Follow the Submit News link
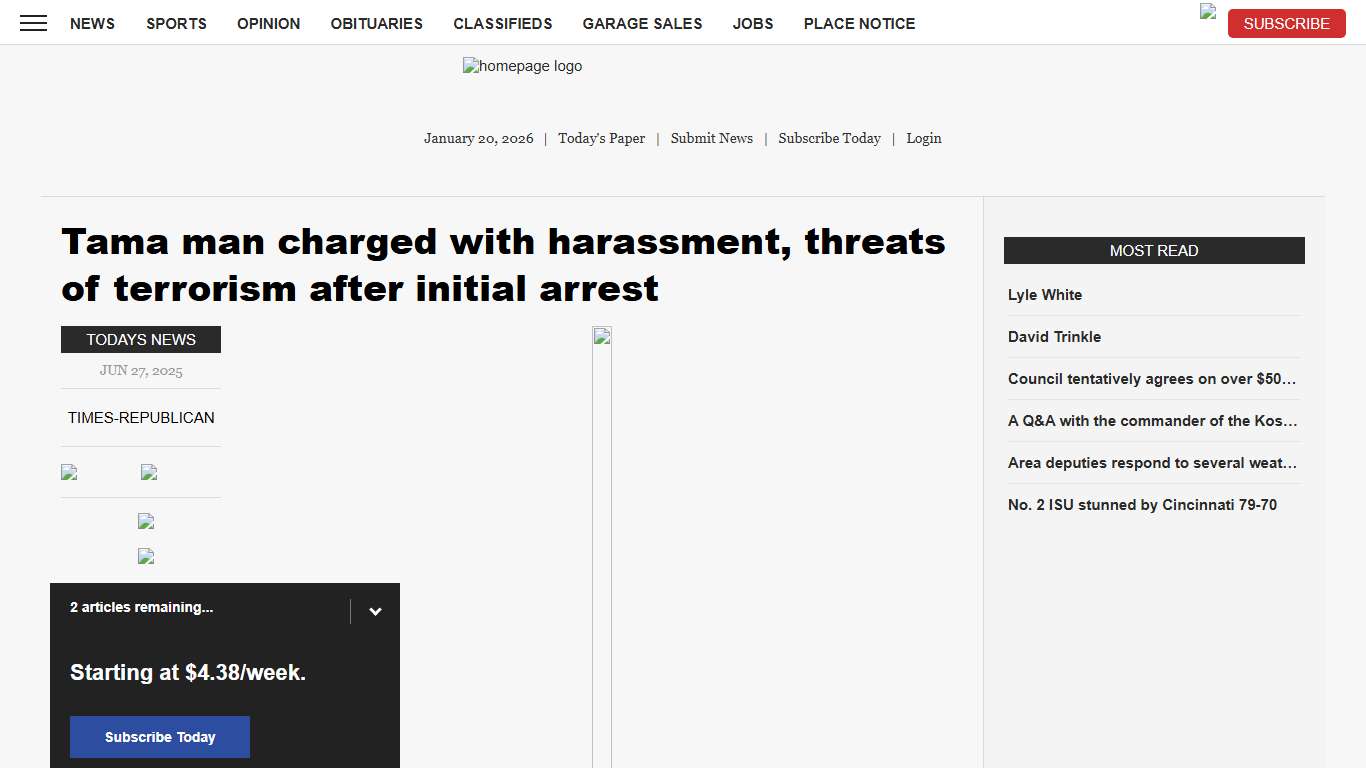This screenshot has width=1366, height=768. tap(711, 138)
